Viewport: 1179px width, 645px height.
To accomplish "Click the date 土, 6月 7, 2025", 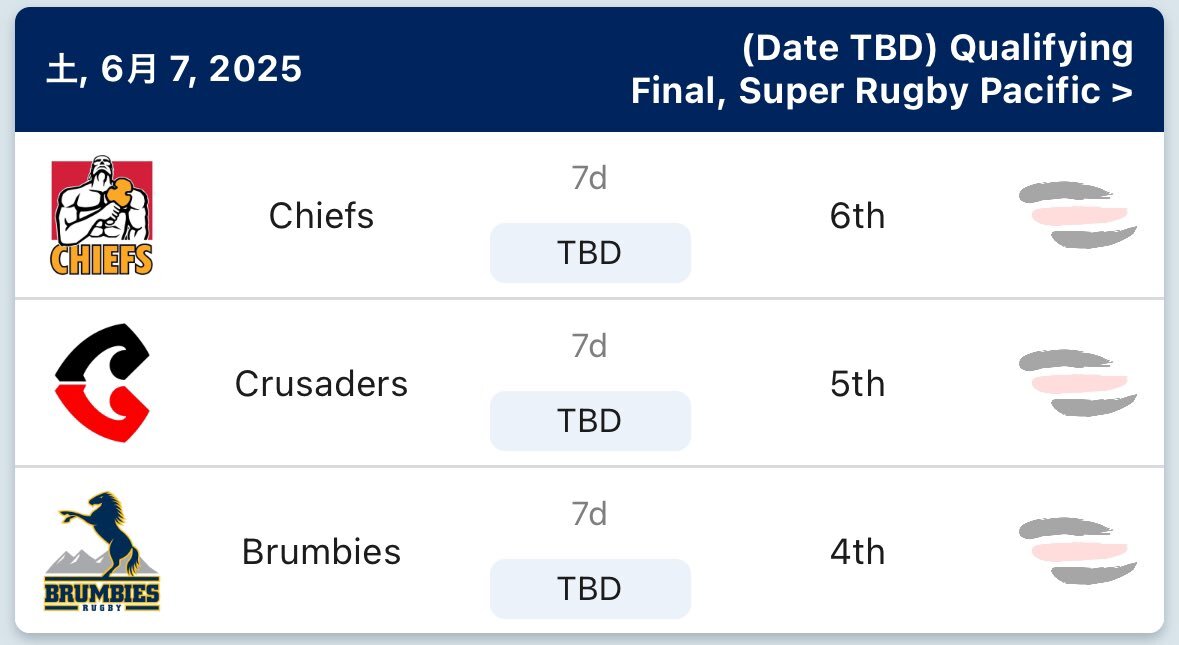I will tap(174, 69).
